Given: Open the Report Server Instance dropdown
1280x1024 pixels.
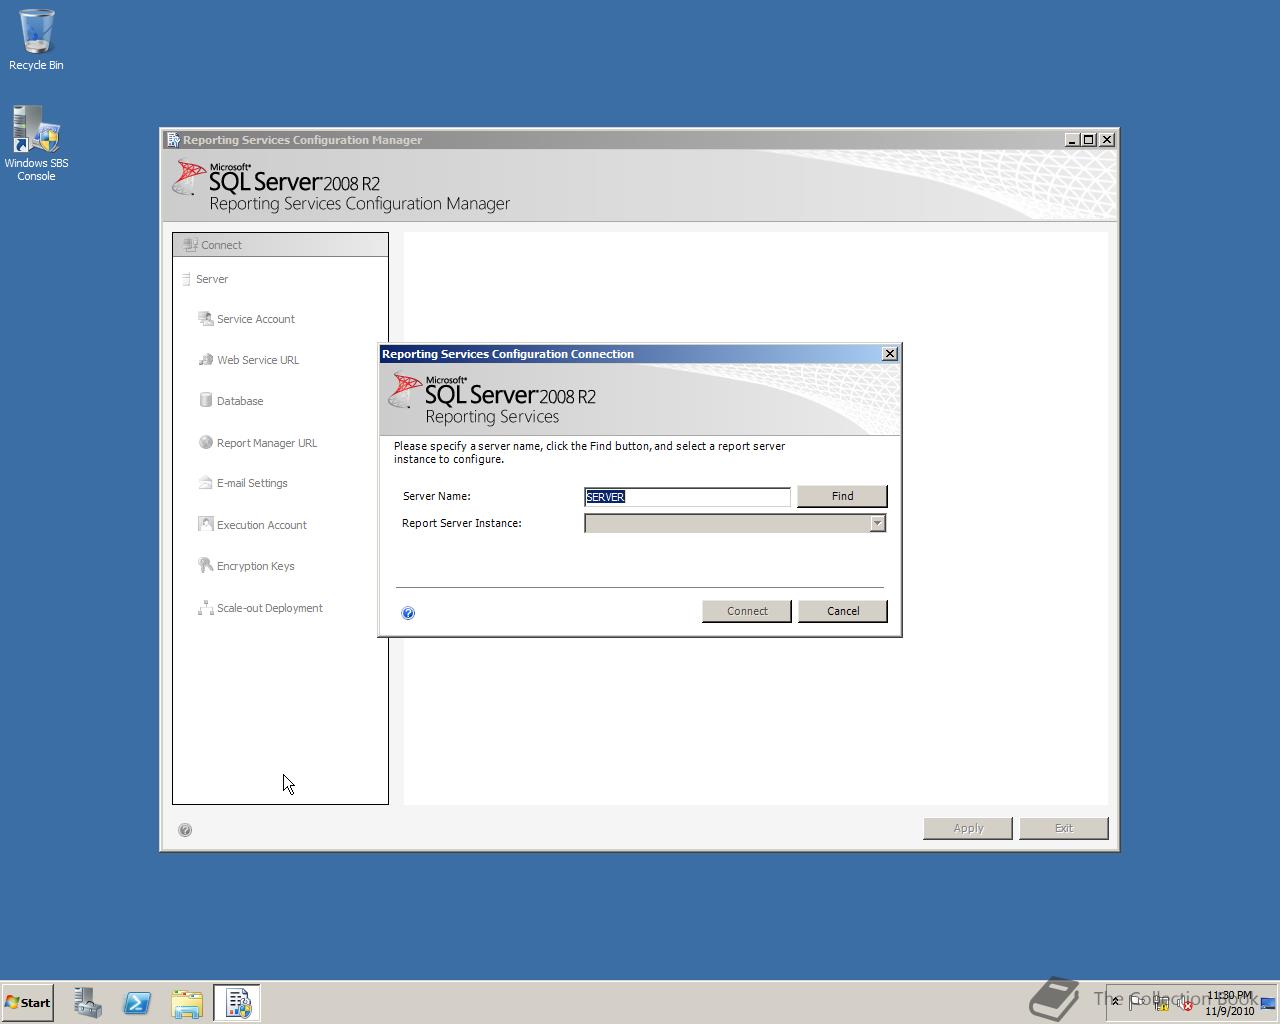Looking at the screenshot, I should coord(877,523).
